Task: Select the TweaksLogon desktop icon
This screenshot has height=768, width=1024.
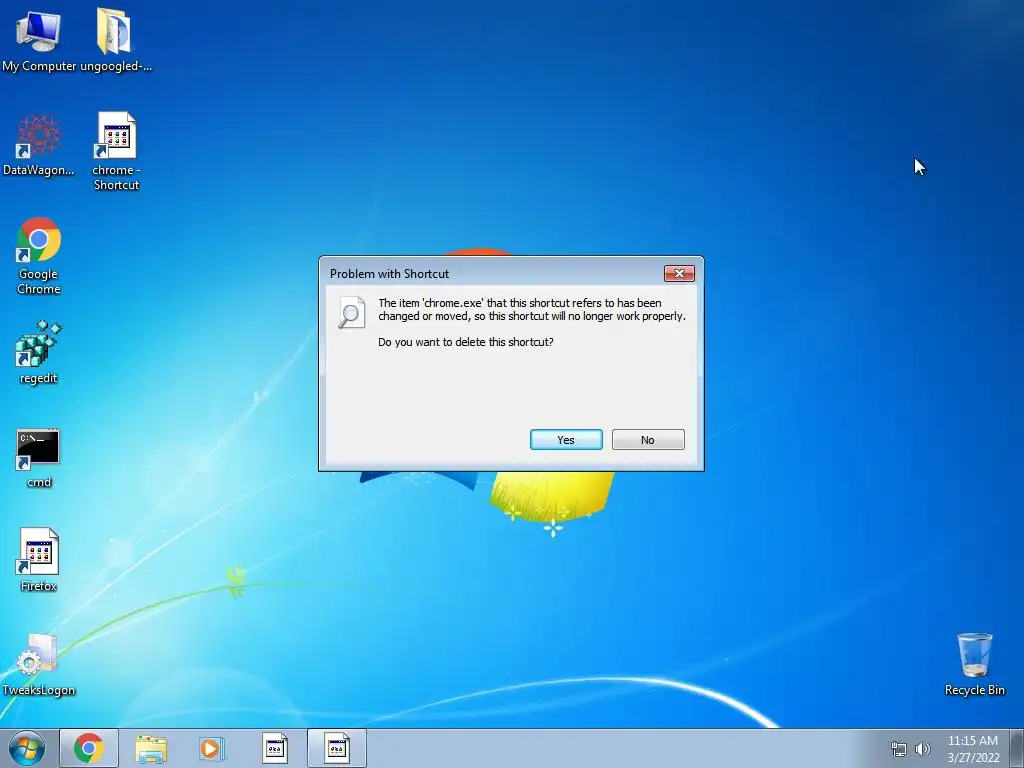Action: click(39, 665)
